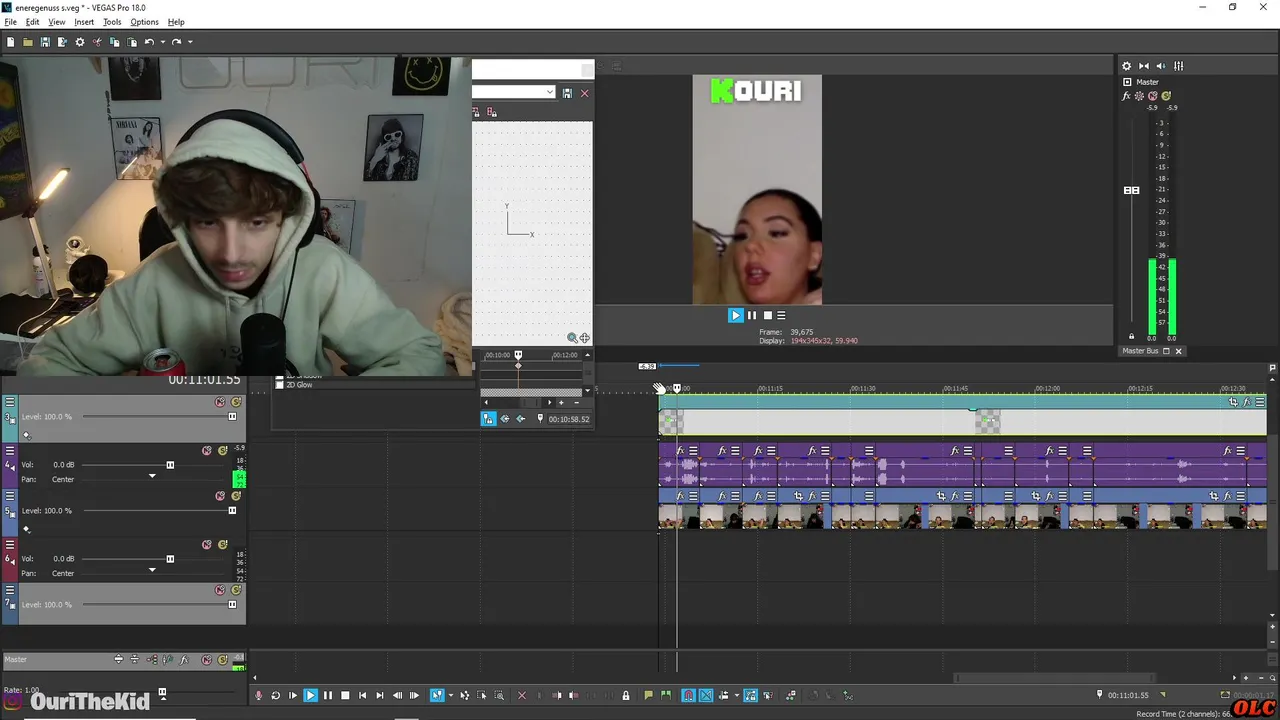
Task: Click track 4 volume slider handle
Action: click(x=170, y=465)
